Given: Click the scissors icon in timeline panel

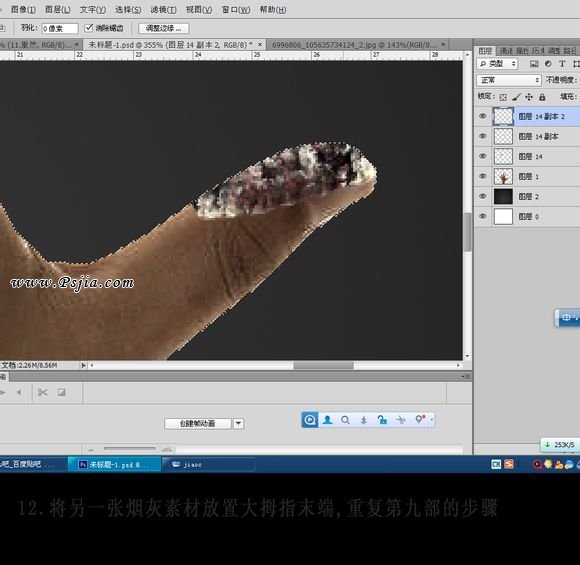Looking at the screenshot, I should pyautogui.click(x=43, y=392).
